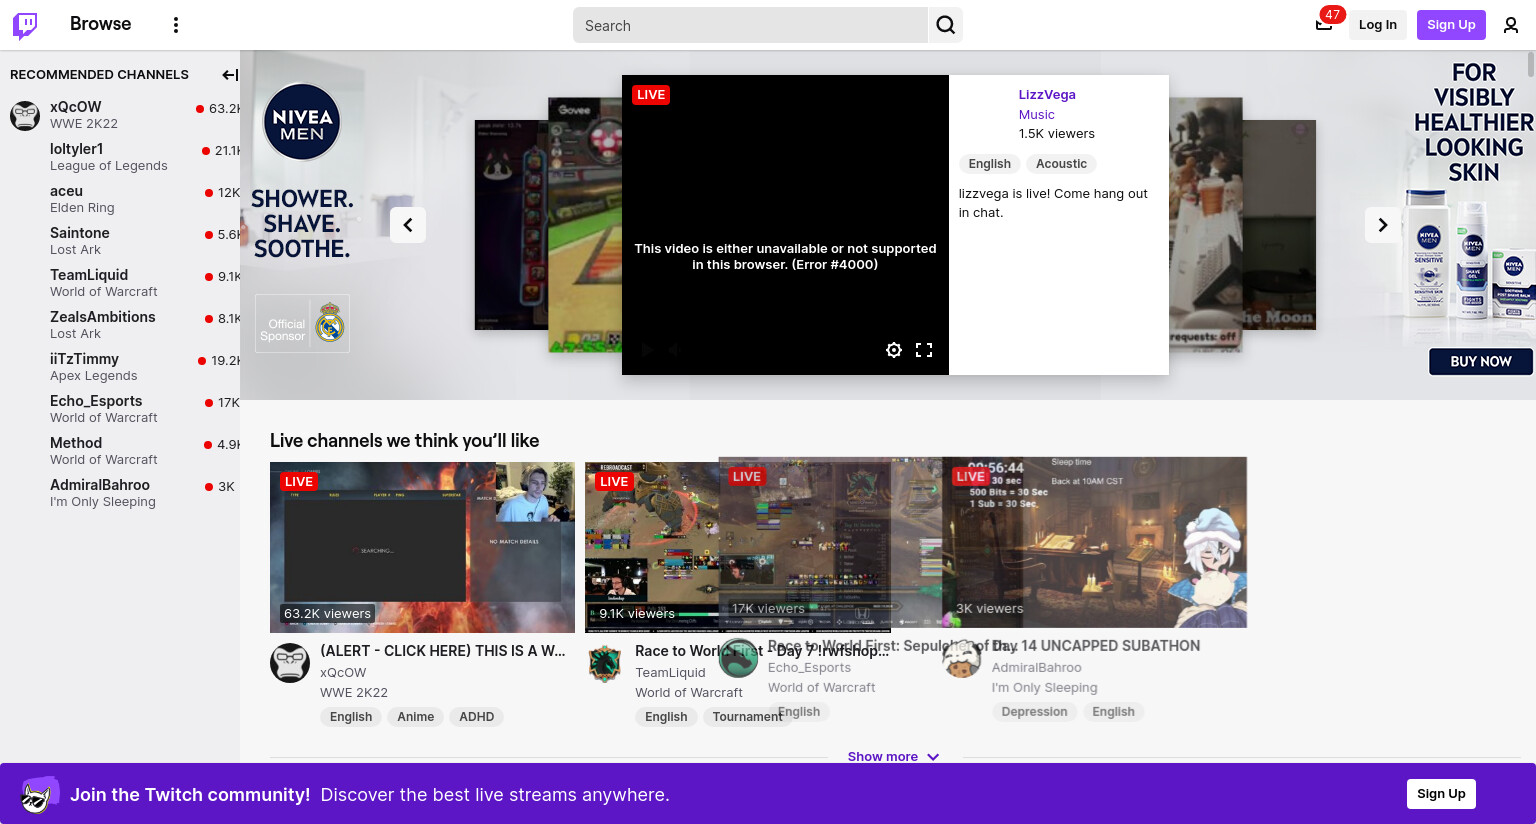
Task: Click the WWE 2K22 category under xQcOW card
Action: (354, 693)
